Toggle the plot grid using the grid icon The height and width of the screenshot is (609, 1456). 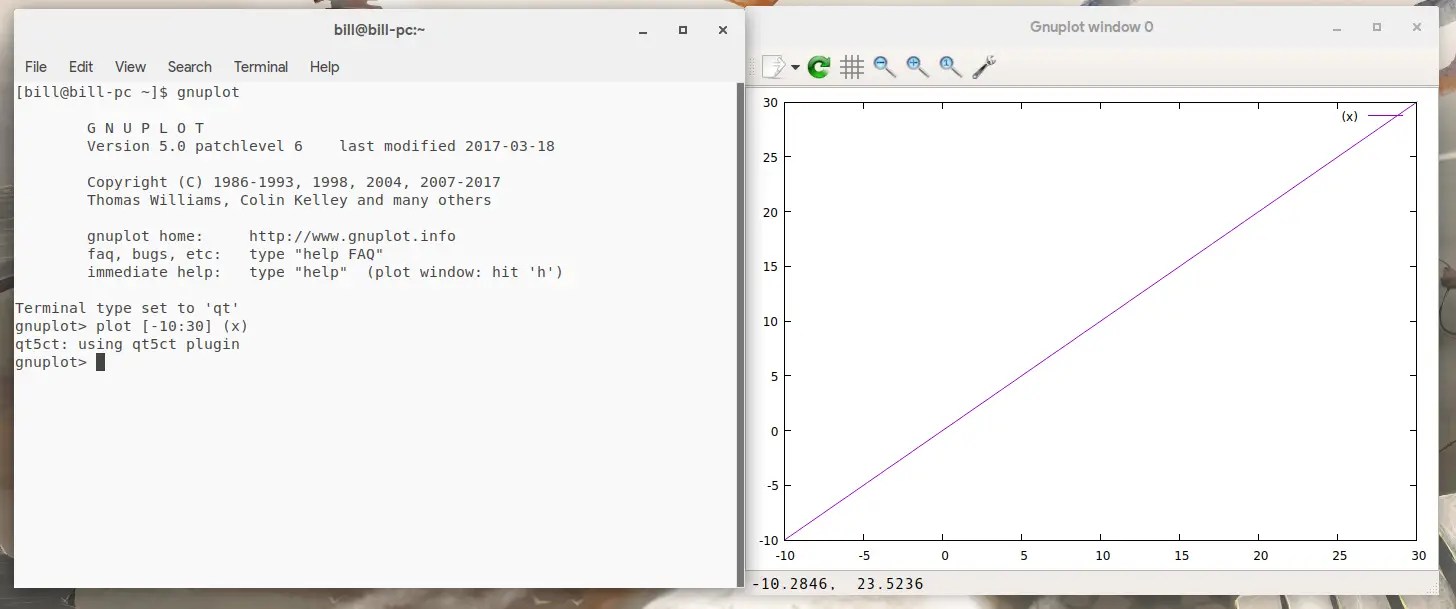(852, 66)
